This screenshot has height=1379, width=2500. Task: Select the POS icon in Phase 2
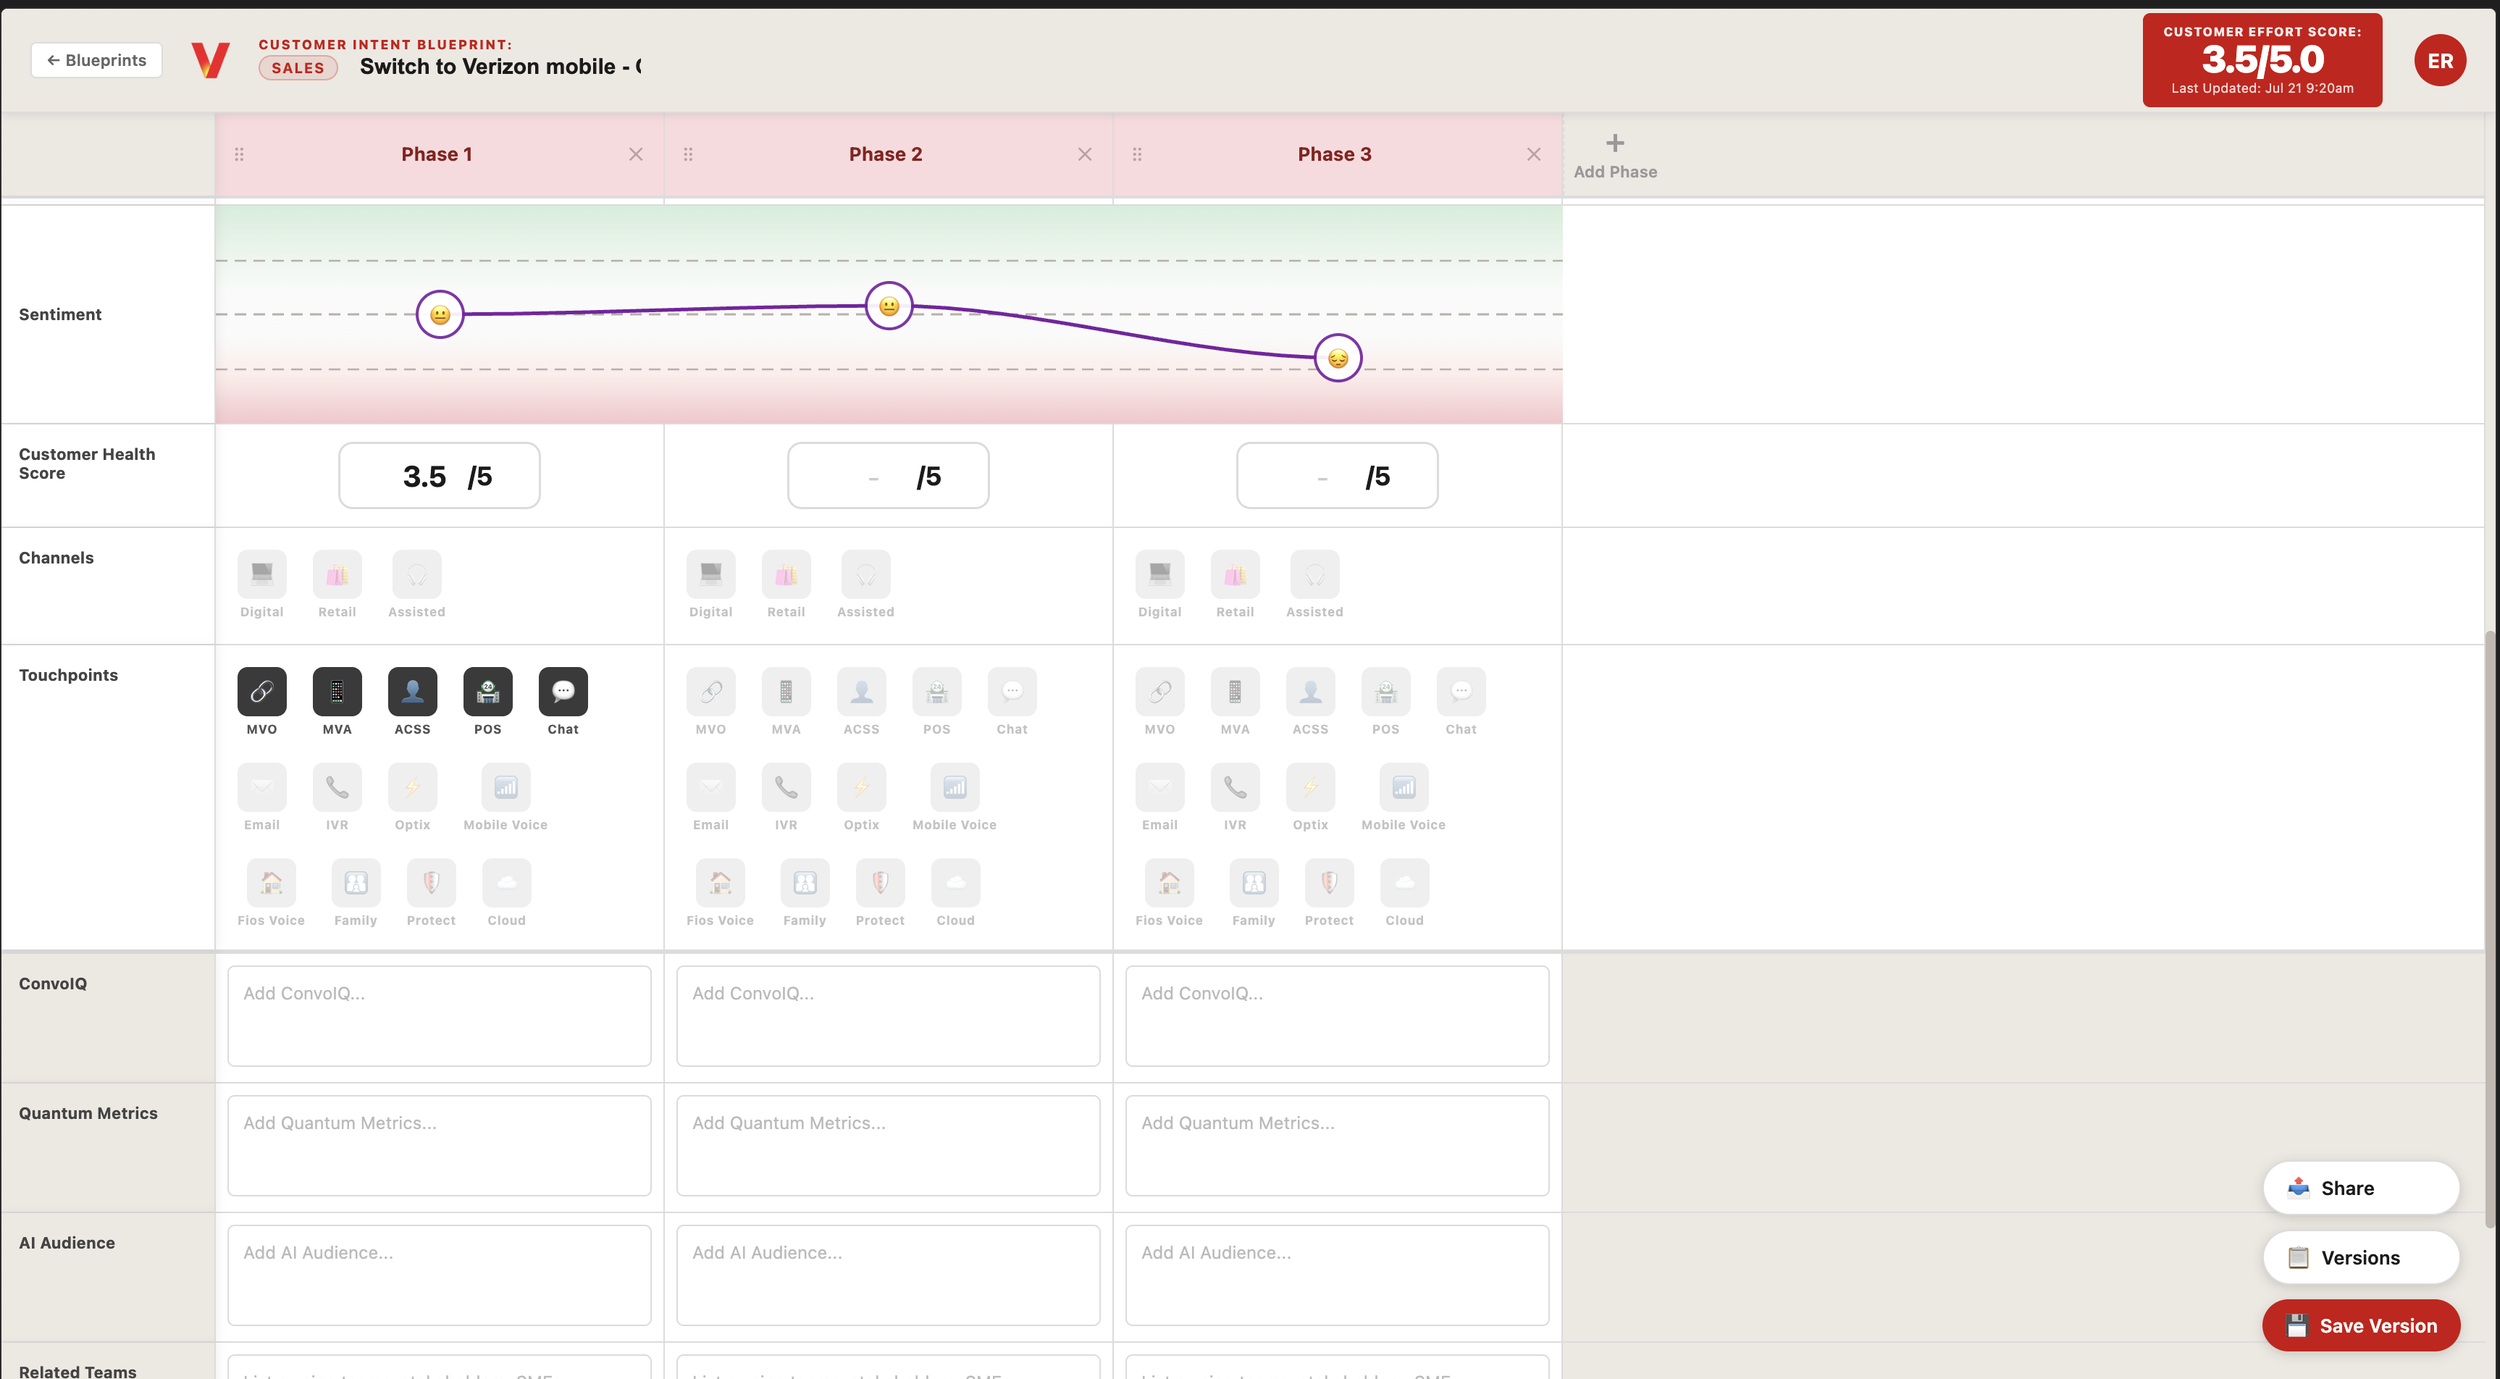click(x=937, y=691)
